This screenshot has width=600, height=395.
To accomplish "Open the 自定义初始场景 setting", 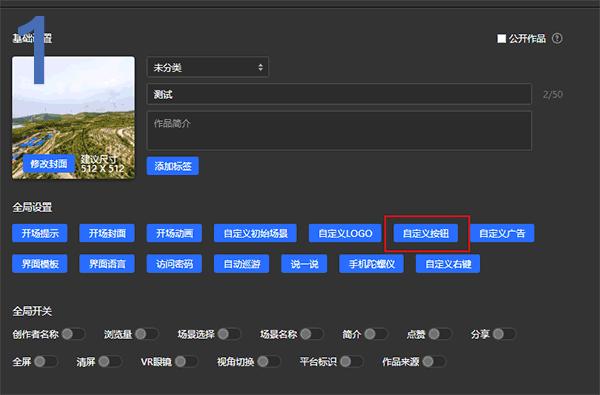I will click(x=255, y=233).
